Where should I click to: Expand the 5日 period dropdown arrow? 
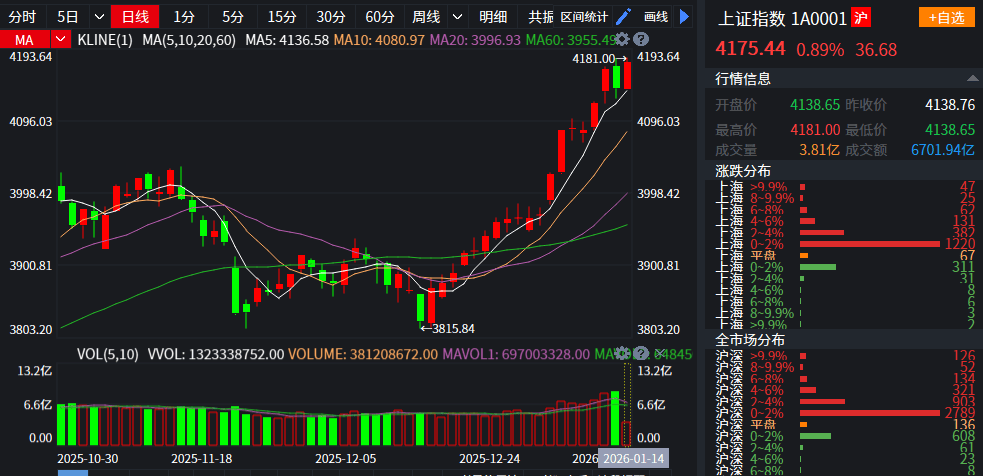[97, 17]
